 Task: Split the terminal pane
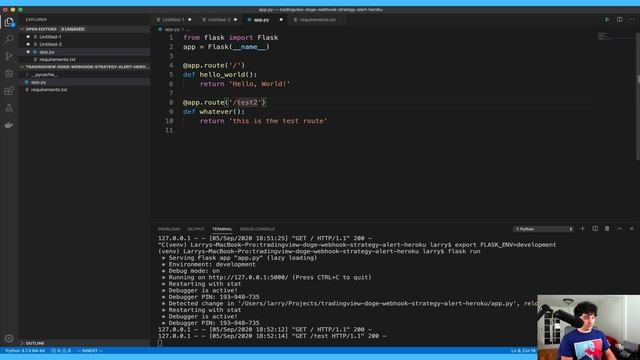coord(595,229)
